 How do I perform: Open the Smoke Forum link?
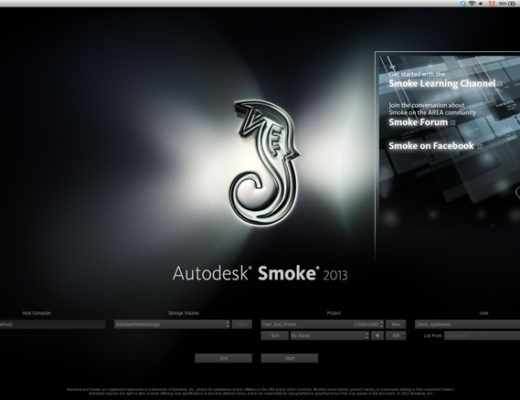click(418, 122)
